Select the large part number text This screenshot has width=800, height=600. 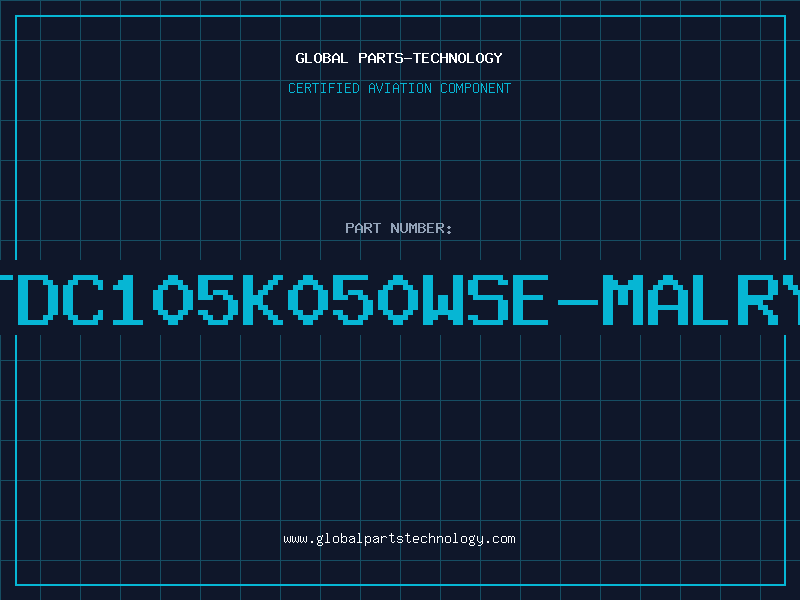[x=400, y=299]
